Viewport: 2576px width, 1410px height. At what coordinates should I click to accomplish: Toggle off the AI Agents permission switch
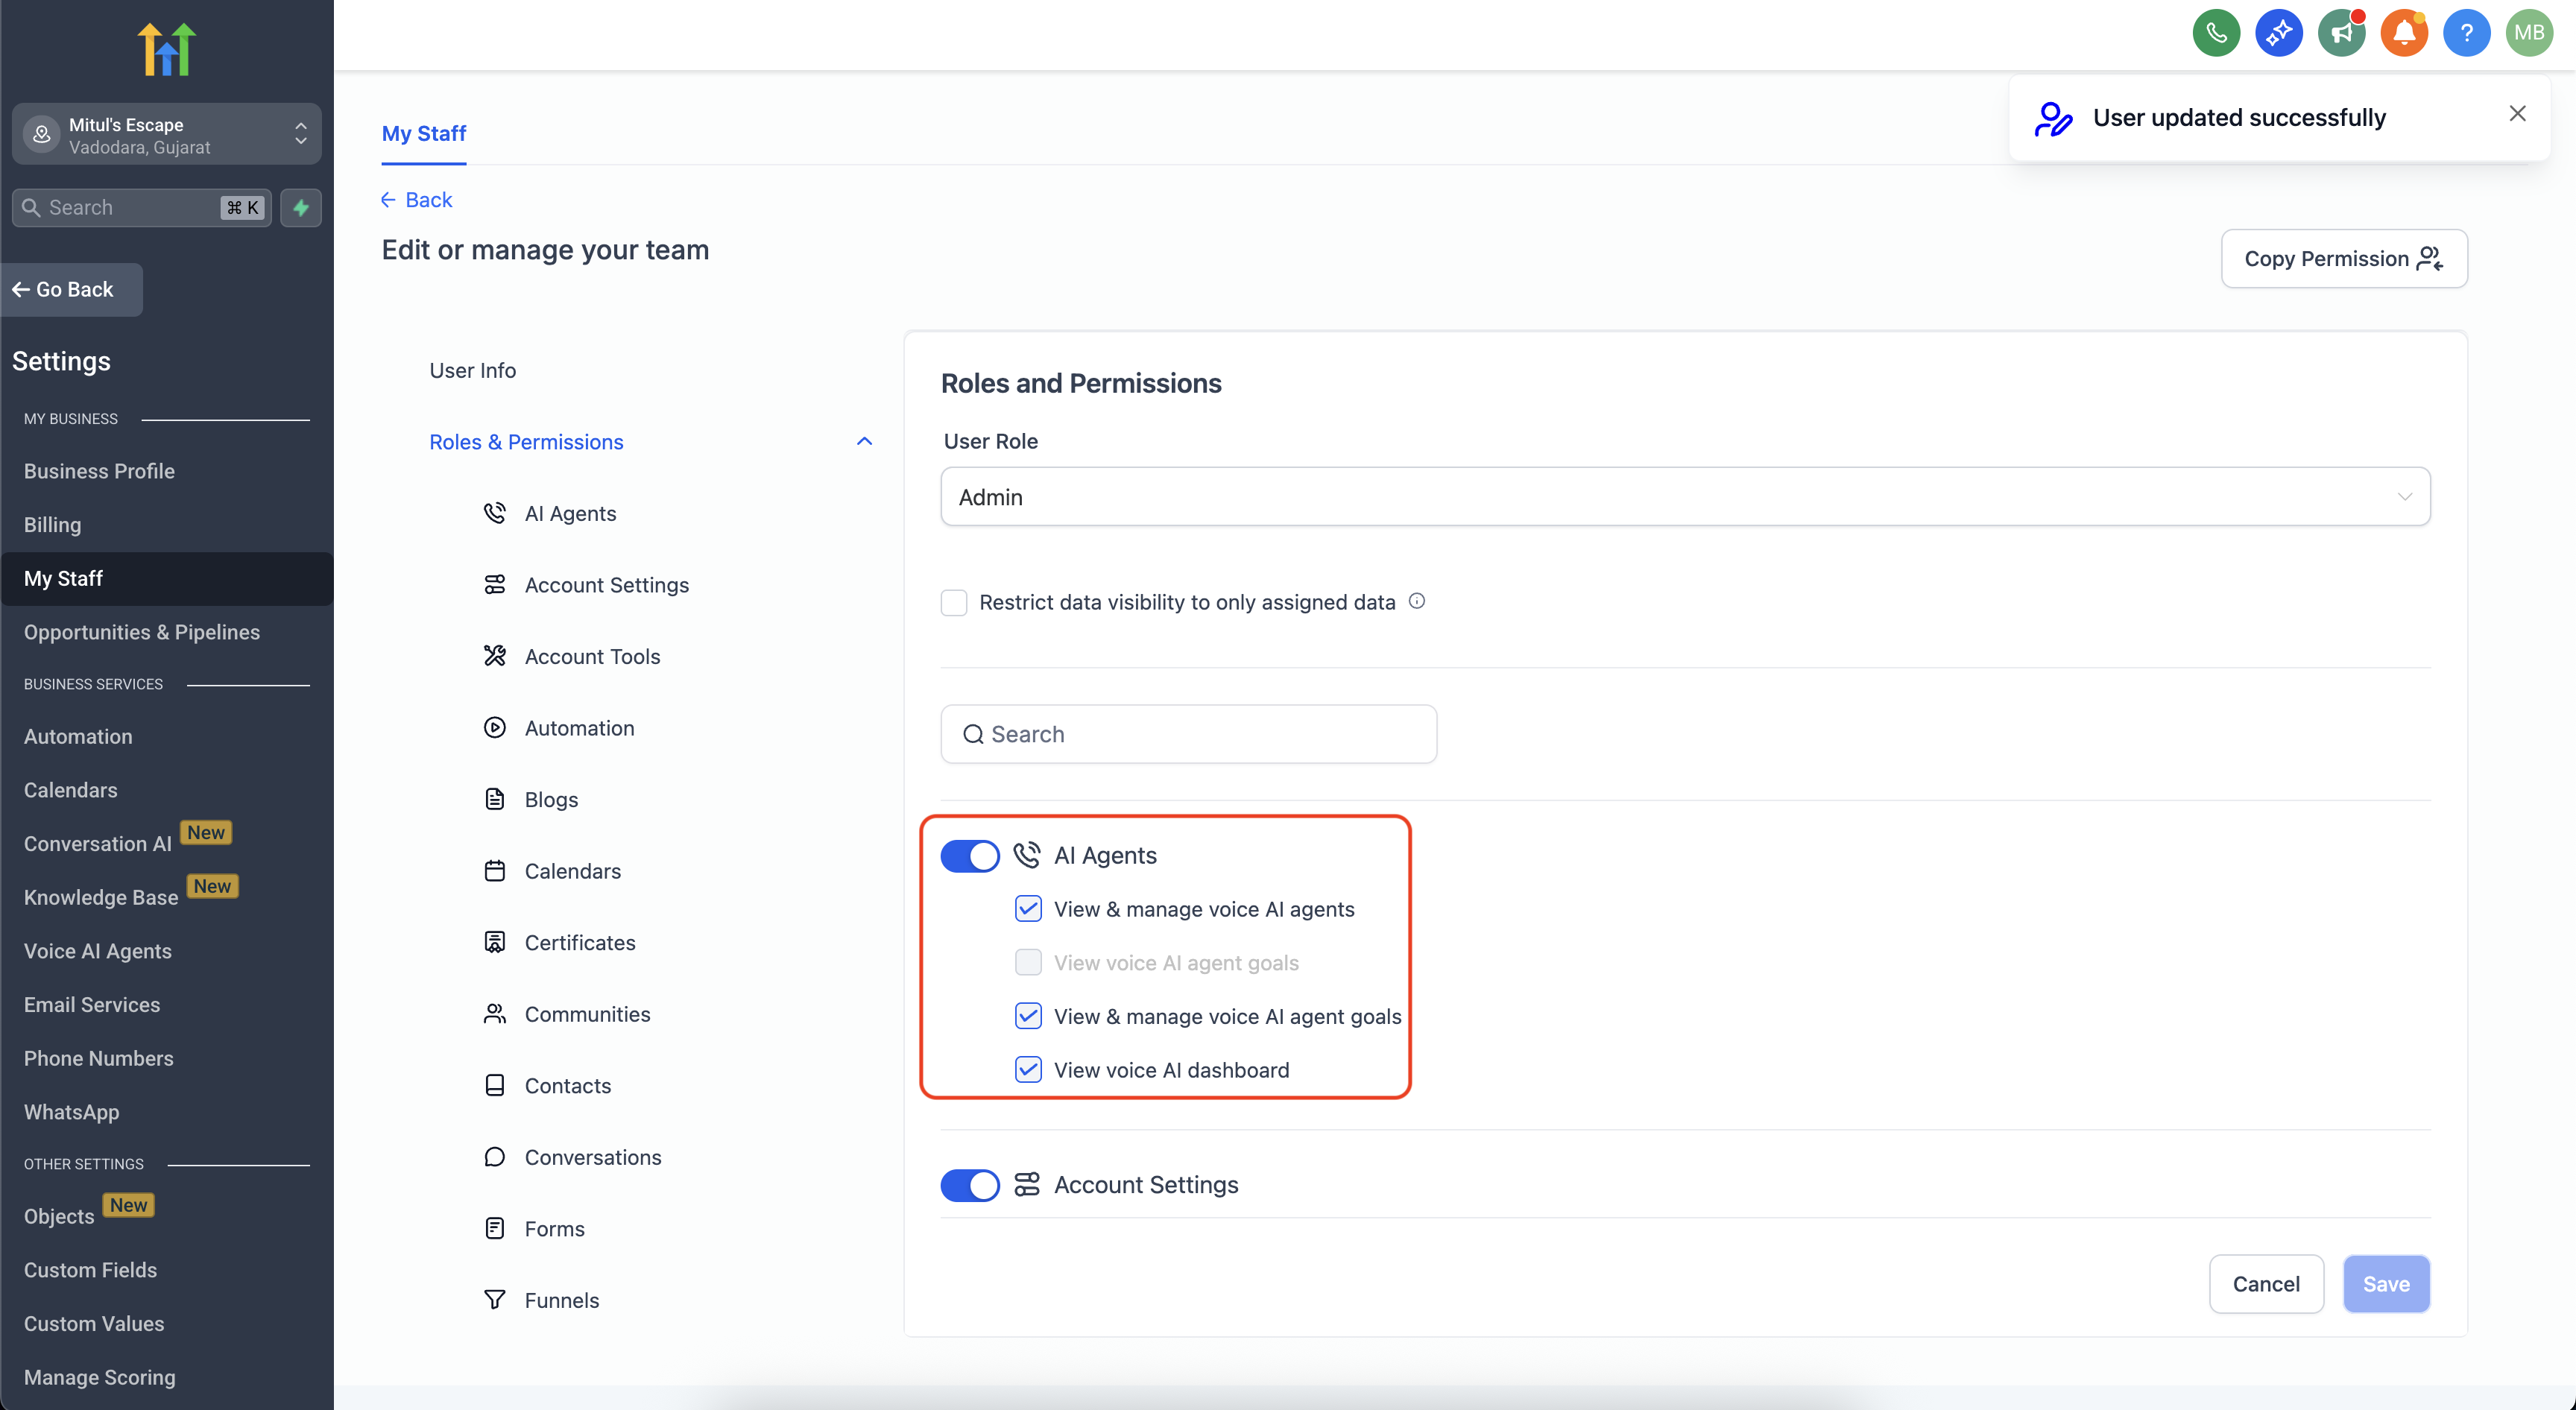pyautogui.click(x=969, y=856)
